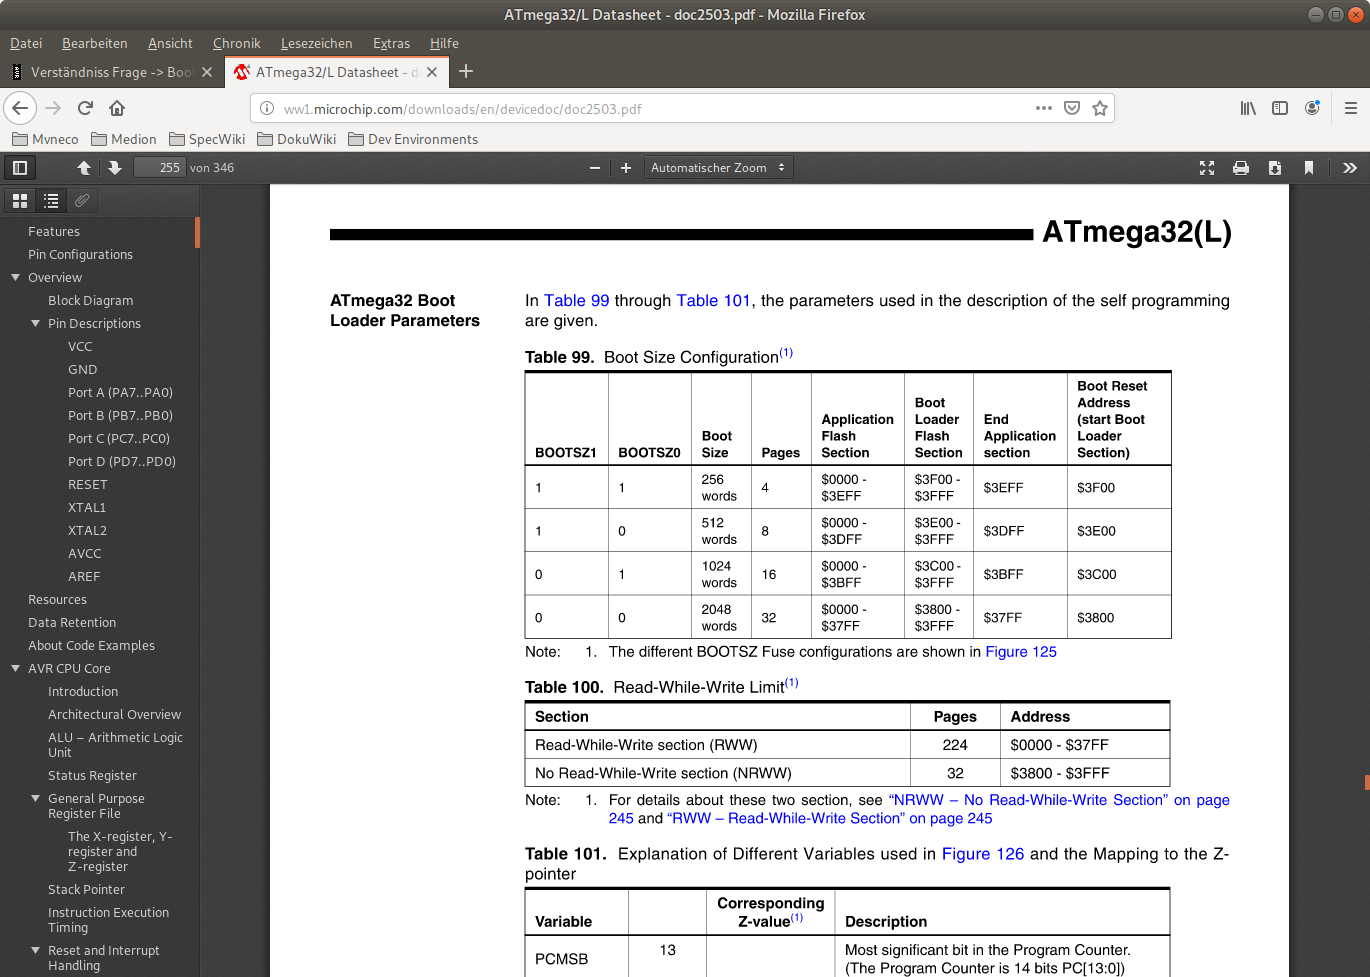1370x977 pixels.
Task: Follow the Figure 126 link
Action: pos(983,853)
